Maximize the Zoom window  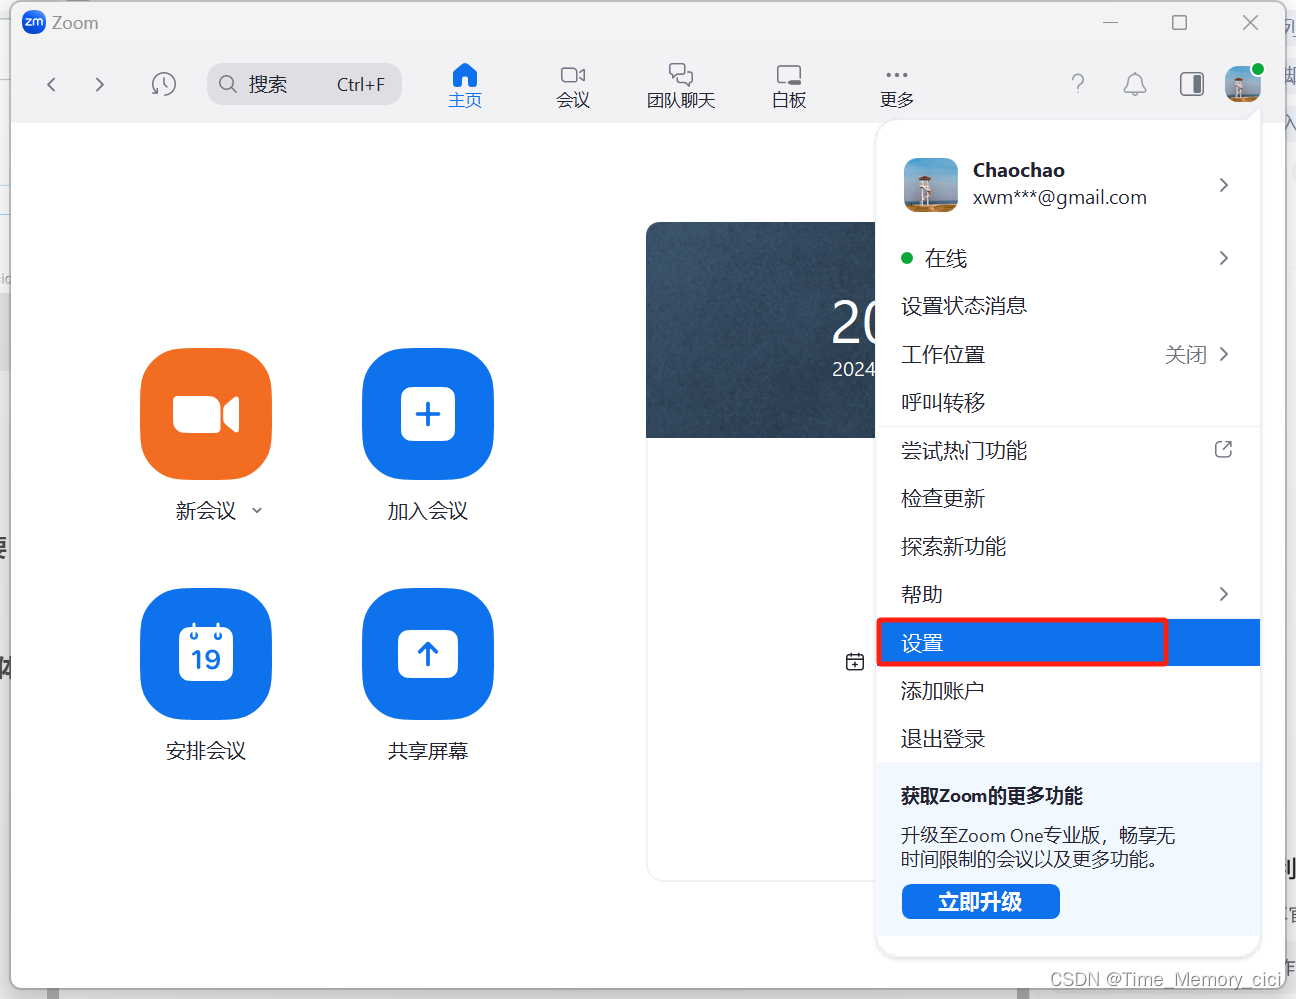click(x=1180, y=22)
